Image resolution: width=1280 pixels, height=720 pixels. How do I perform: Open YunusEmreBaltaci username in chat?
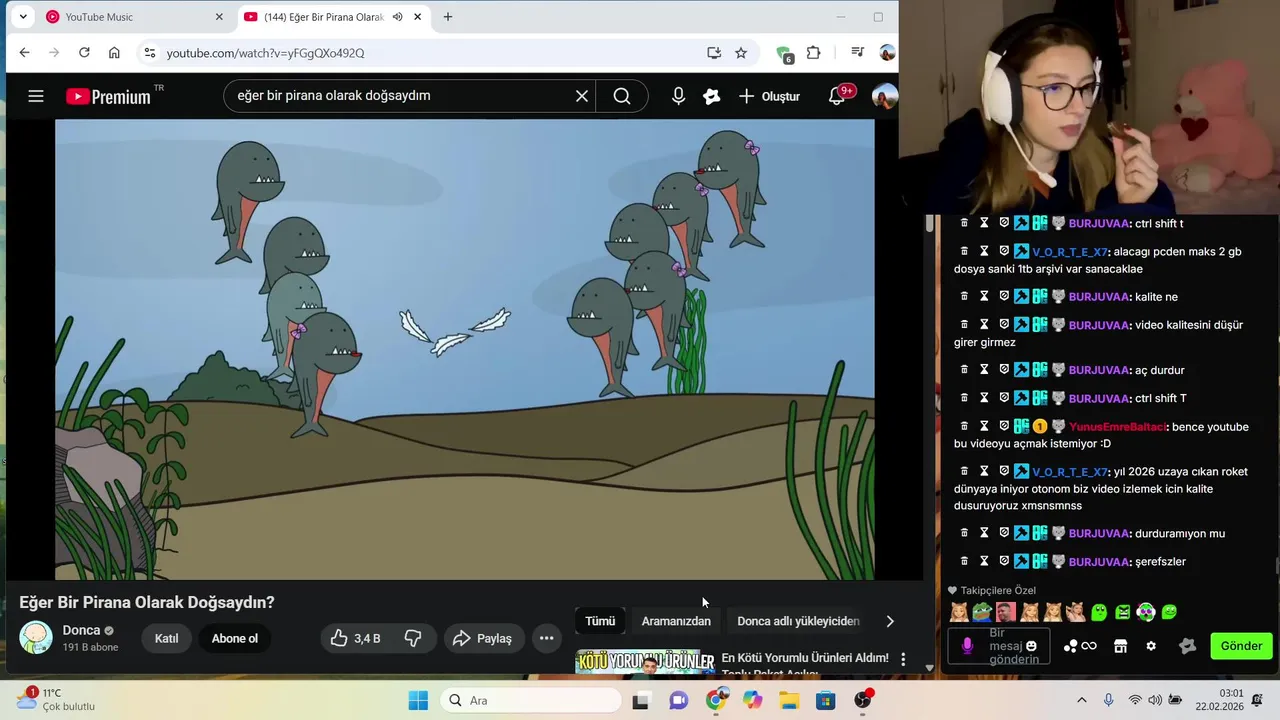click(x=1117, y=427)
